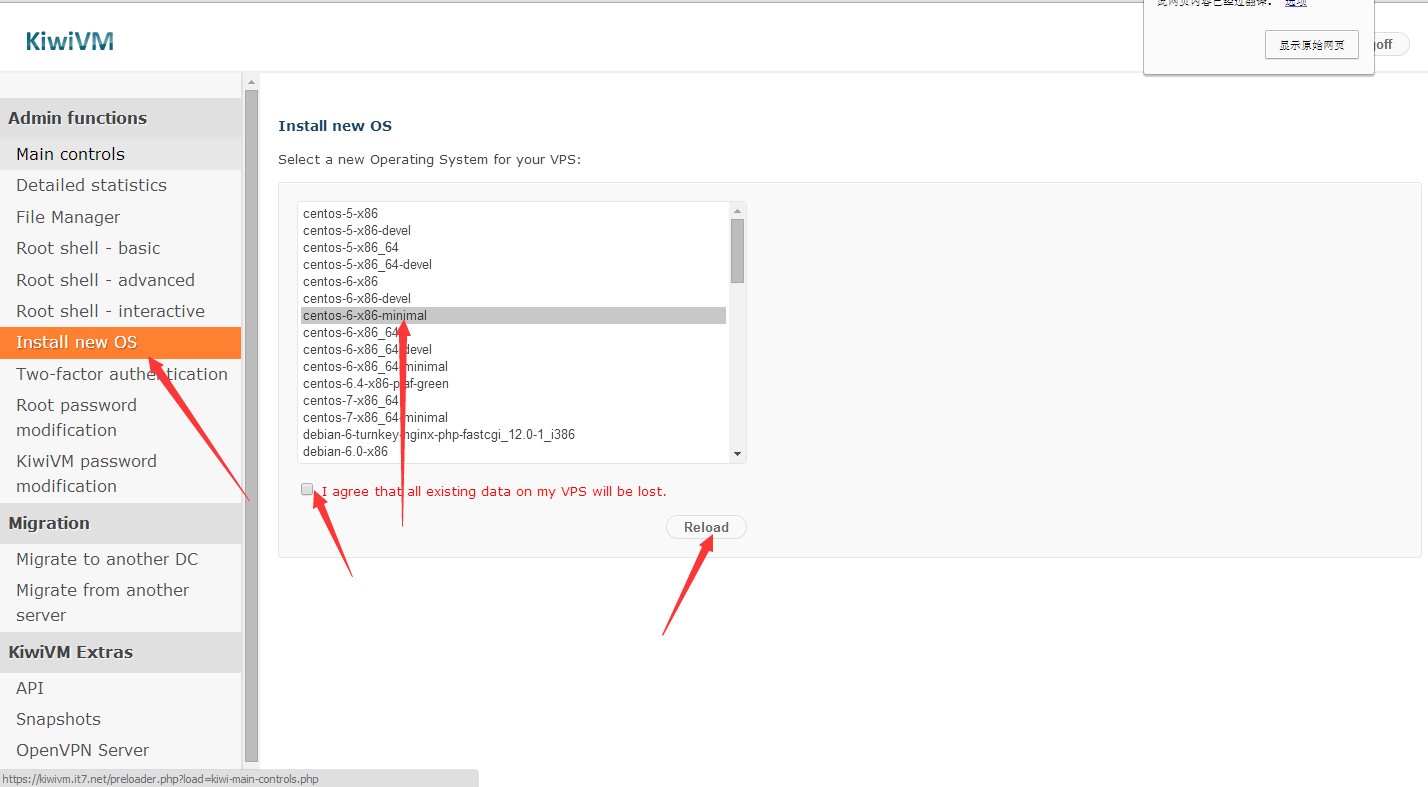Image resolution: width=1428 pixels, height=787 pixels.
Task: Click OS list scroll down arrow
Action: [737, 453]
